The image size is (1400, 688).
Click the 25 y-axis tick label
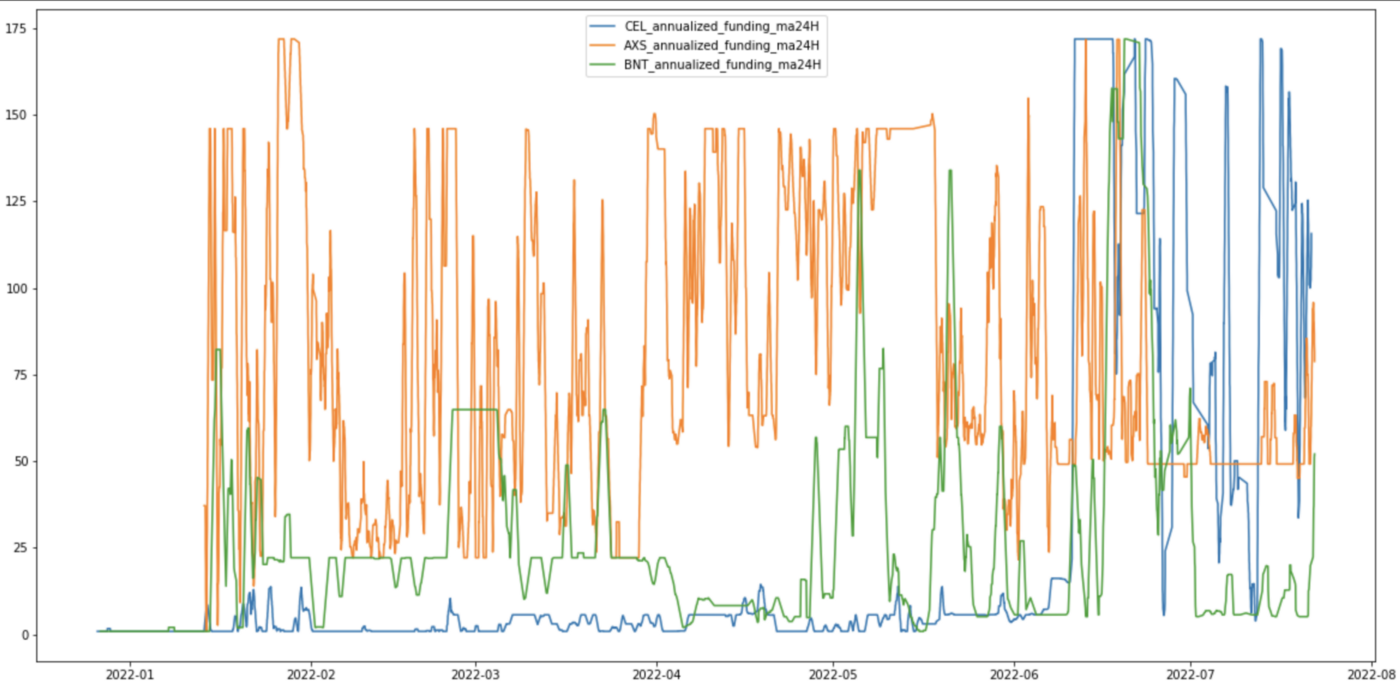point(21,548)
